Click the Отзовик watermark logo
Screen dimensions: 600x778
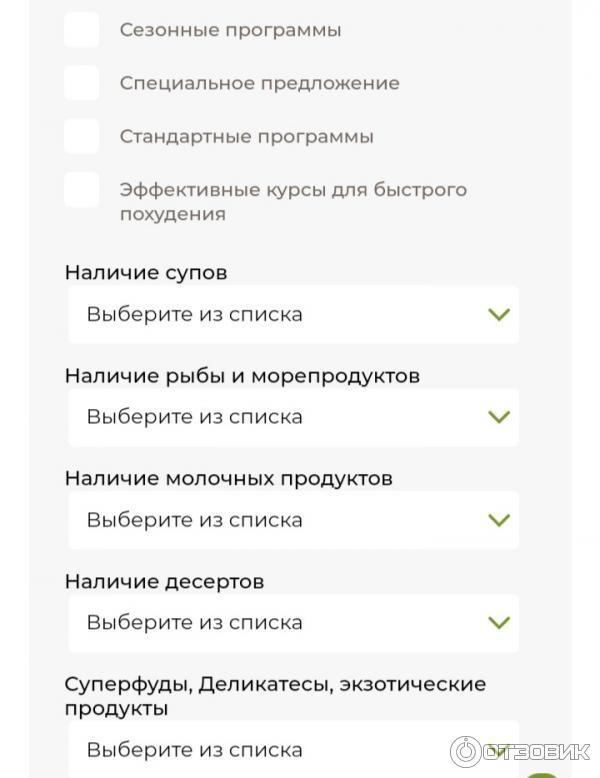(520, 752)
